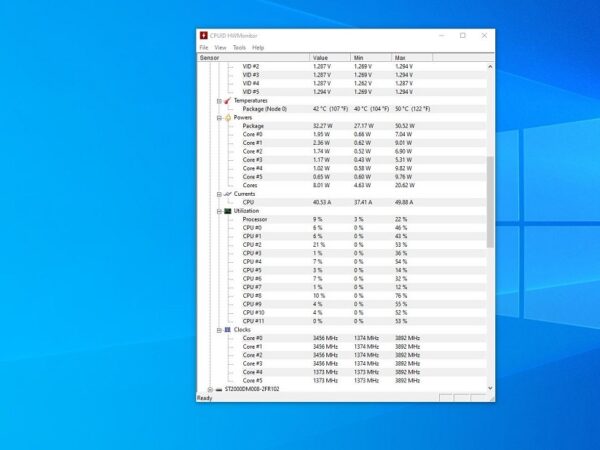The width and height of the screenshot is (600, 450).
Task: Click the Clocks category icon
Action: tap(228, 329)
